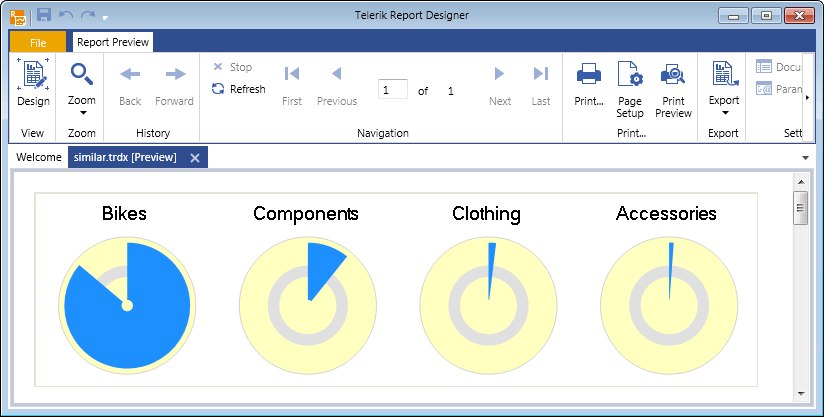This screenshot has height=417, width=824.
Task: Go Back in history
Action: 130,85
